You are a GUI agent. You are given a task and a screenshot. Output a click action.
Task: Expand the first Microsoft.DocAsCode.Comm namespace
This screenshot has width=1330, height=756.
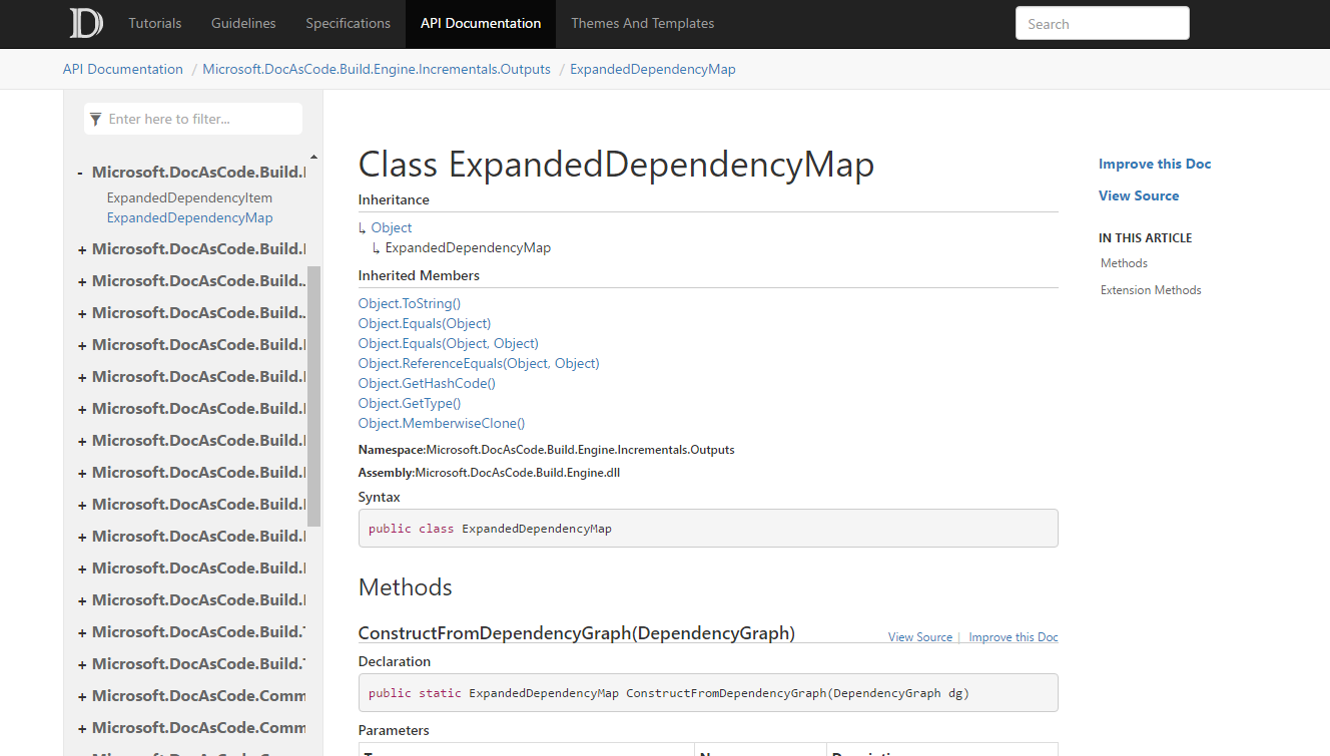coord(80,695)
